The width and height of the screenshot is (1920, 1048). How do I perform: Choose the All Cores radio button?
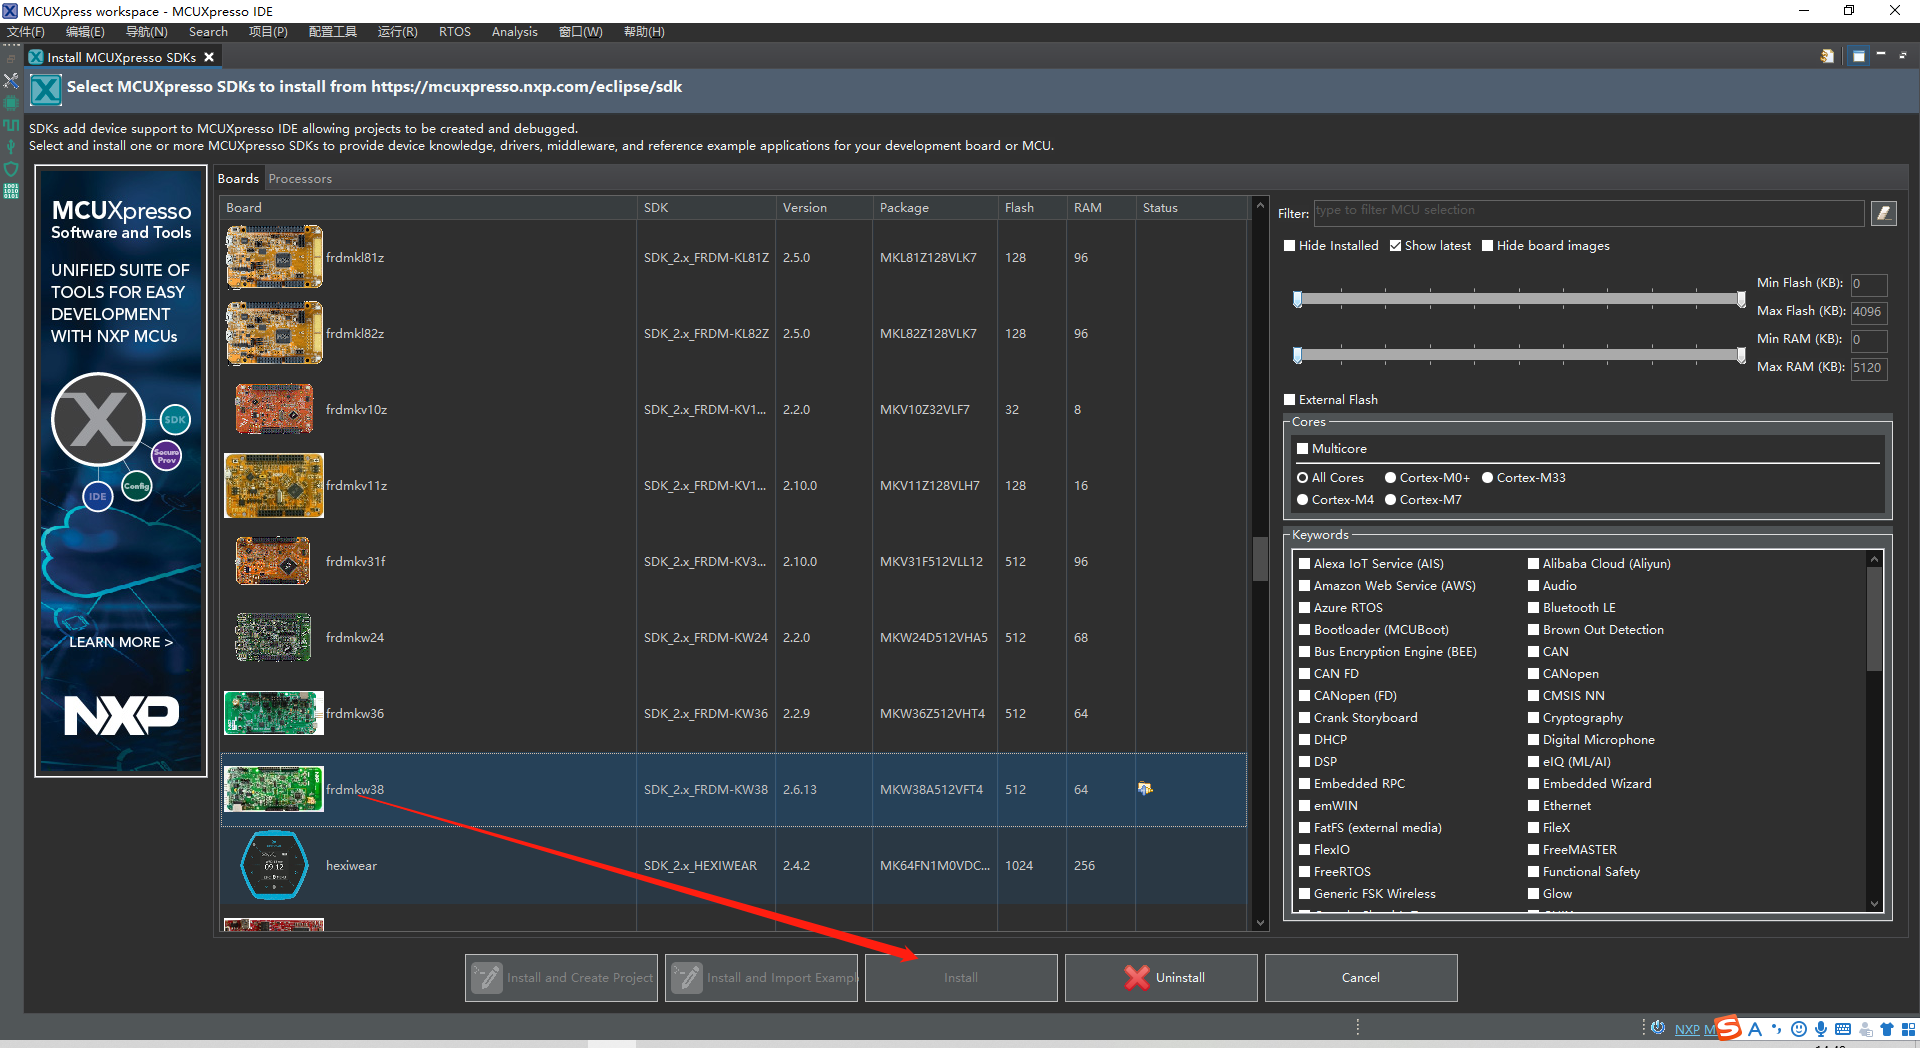(x=1303, y=478)
